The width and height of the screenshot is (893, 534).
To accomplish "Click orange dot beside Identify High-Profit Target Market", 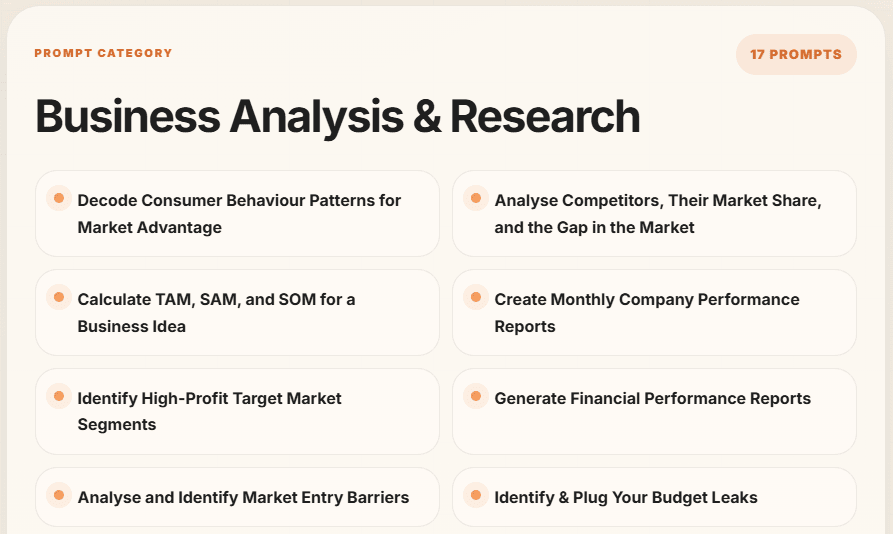I will click(x=59, y=396).
